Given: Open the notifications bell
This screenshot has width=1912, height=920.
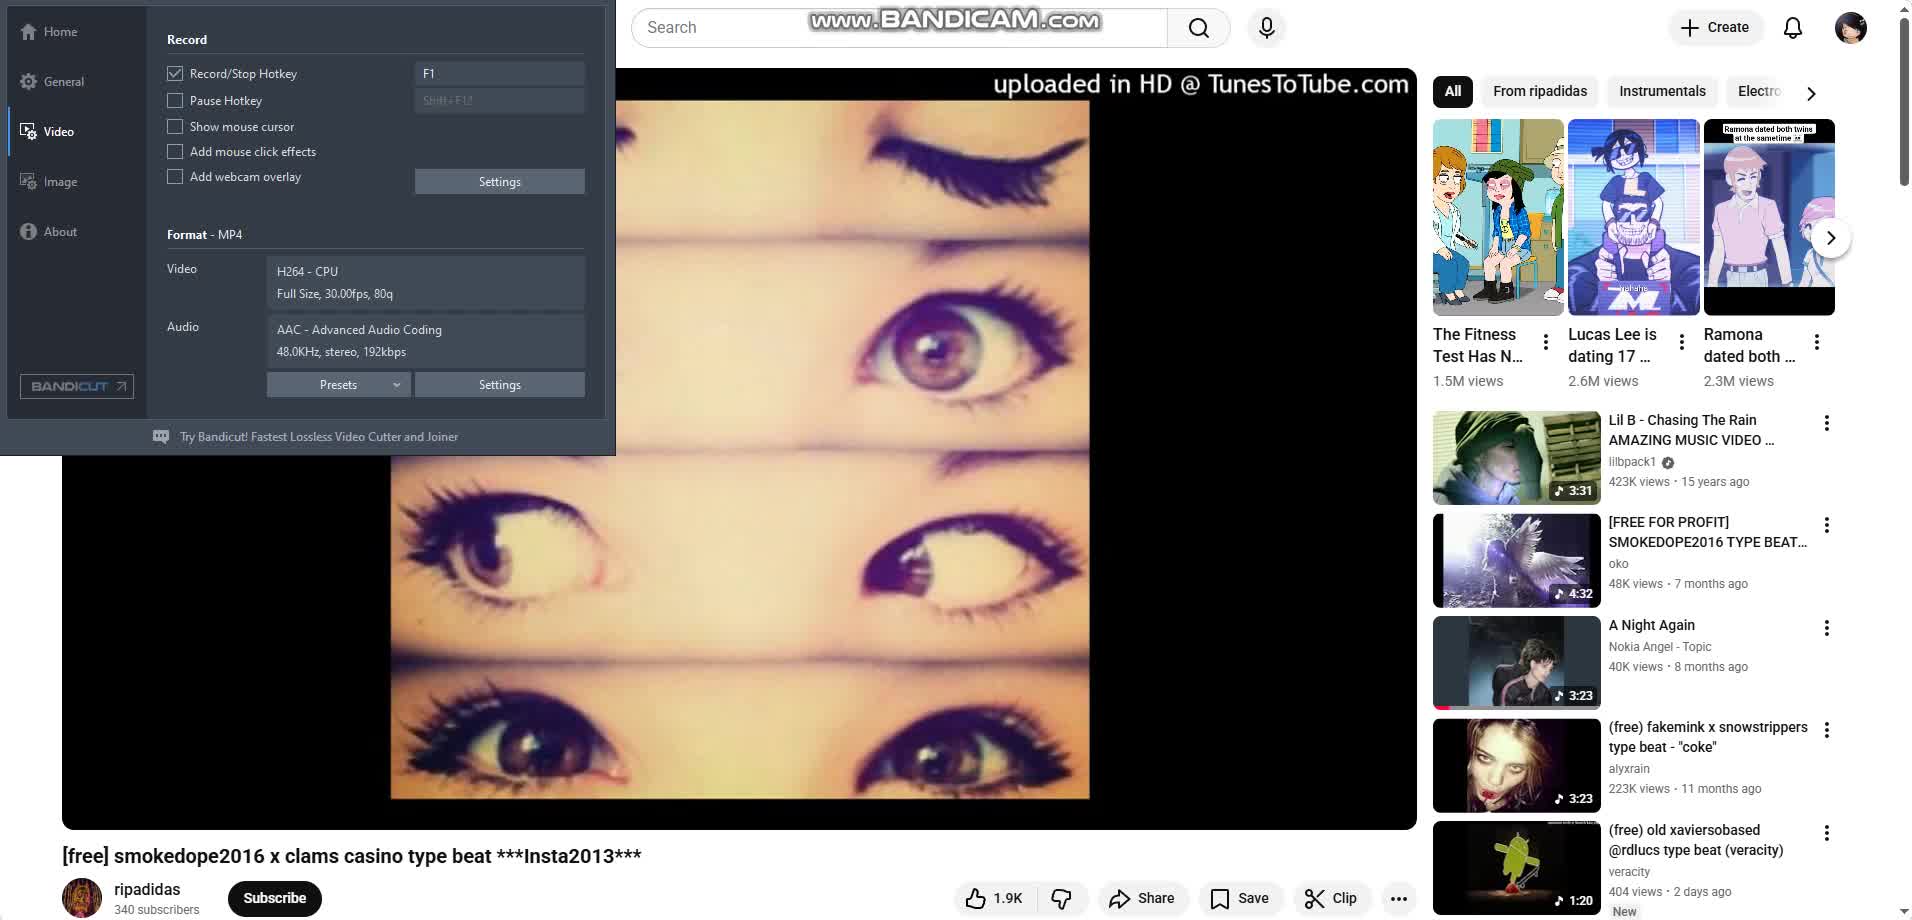Looking at the screenshot, I should point(1792,28).
